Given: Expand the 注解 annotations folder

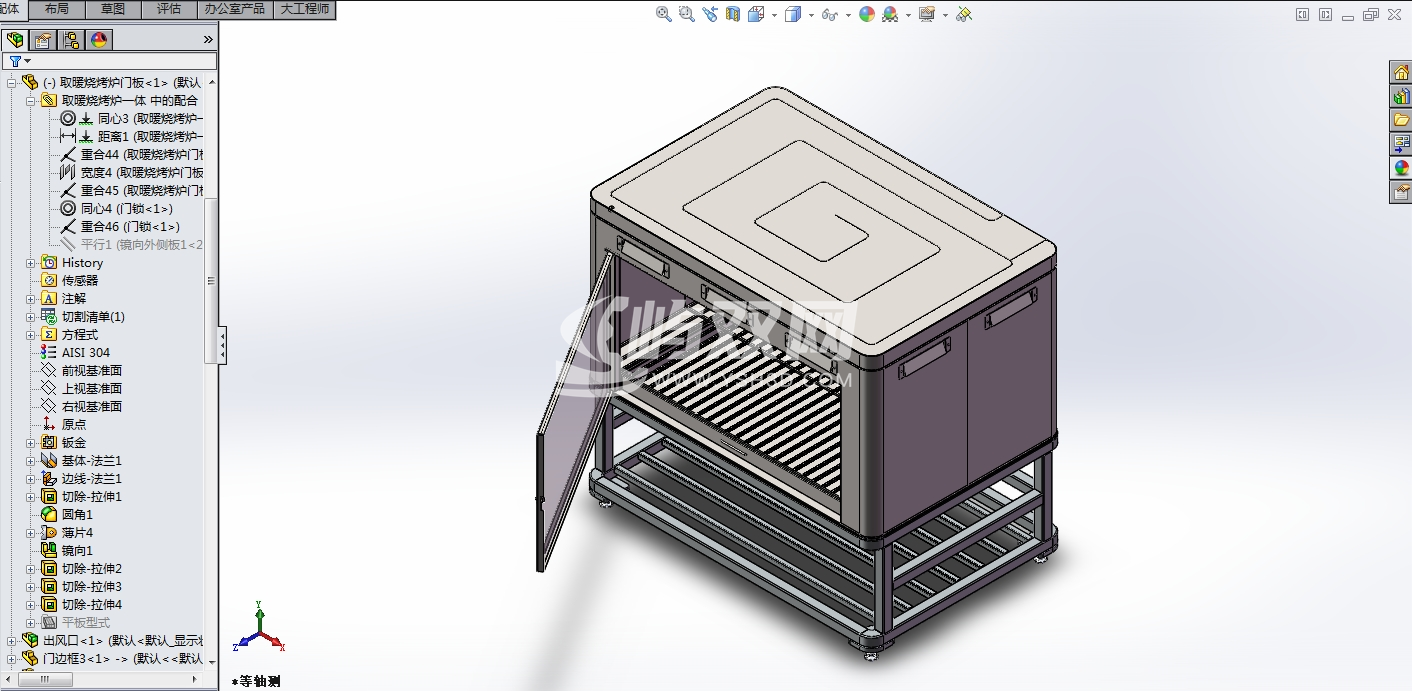Looking at the screenshot, I should pos(30,299).
